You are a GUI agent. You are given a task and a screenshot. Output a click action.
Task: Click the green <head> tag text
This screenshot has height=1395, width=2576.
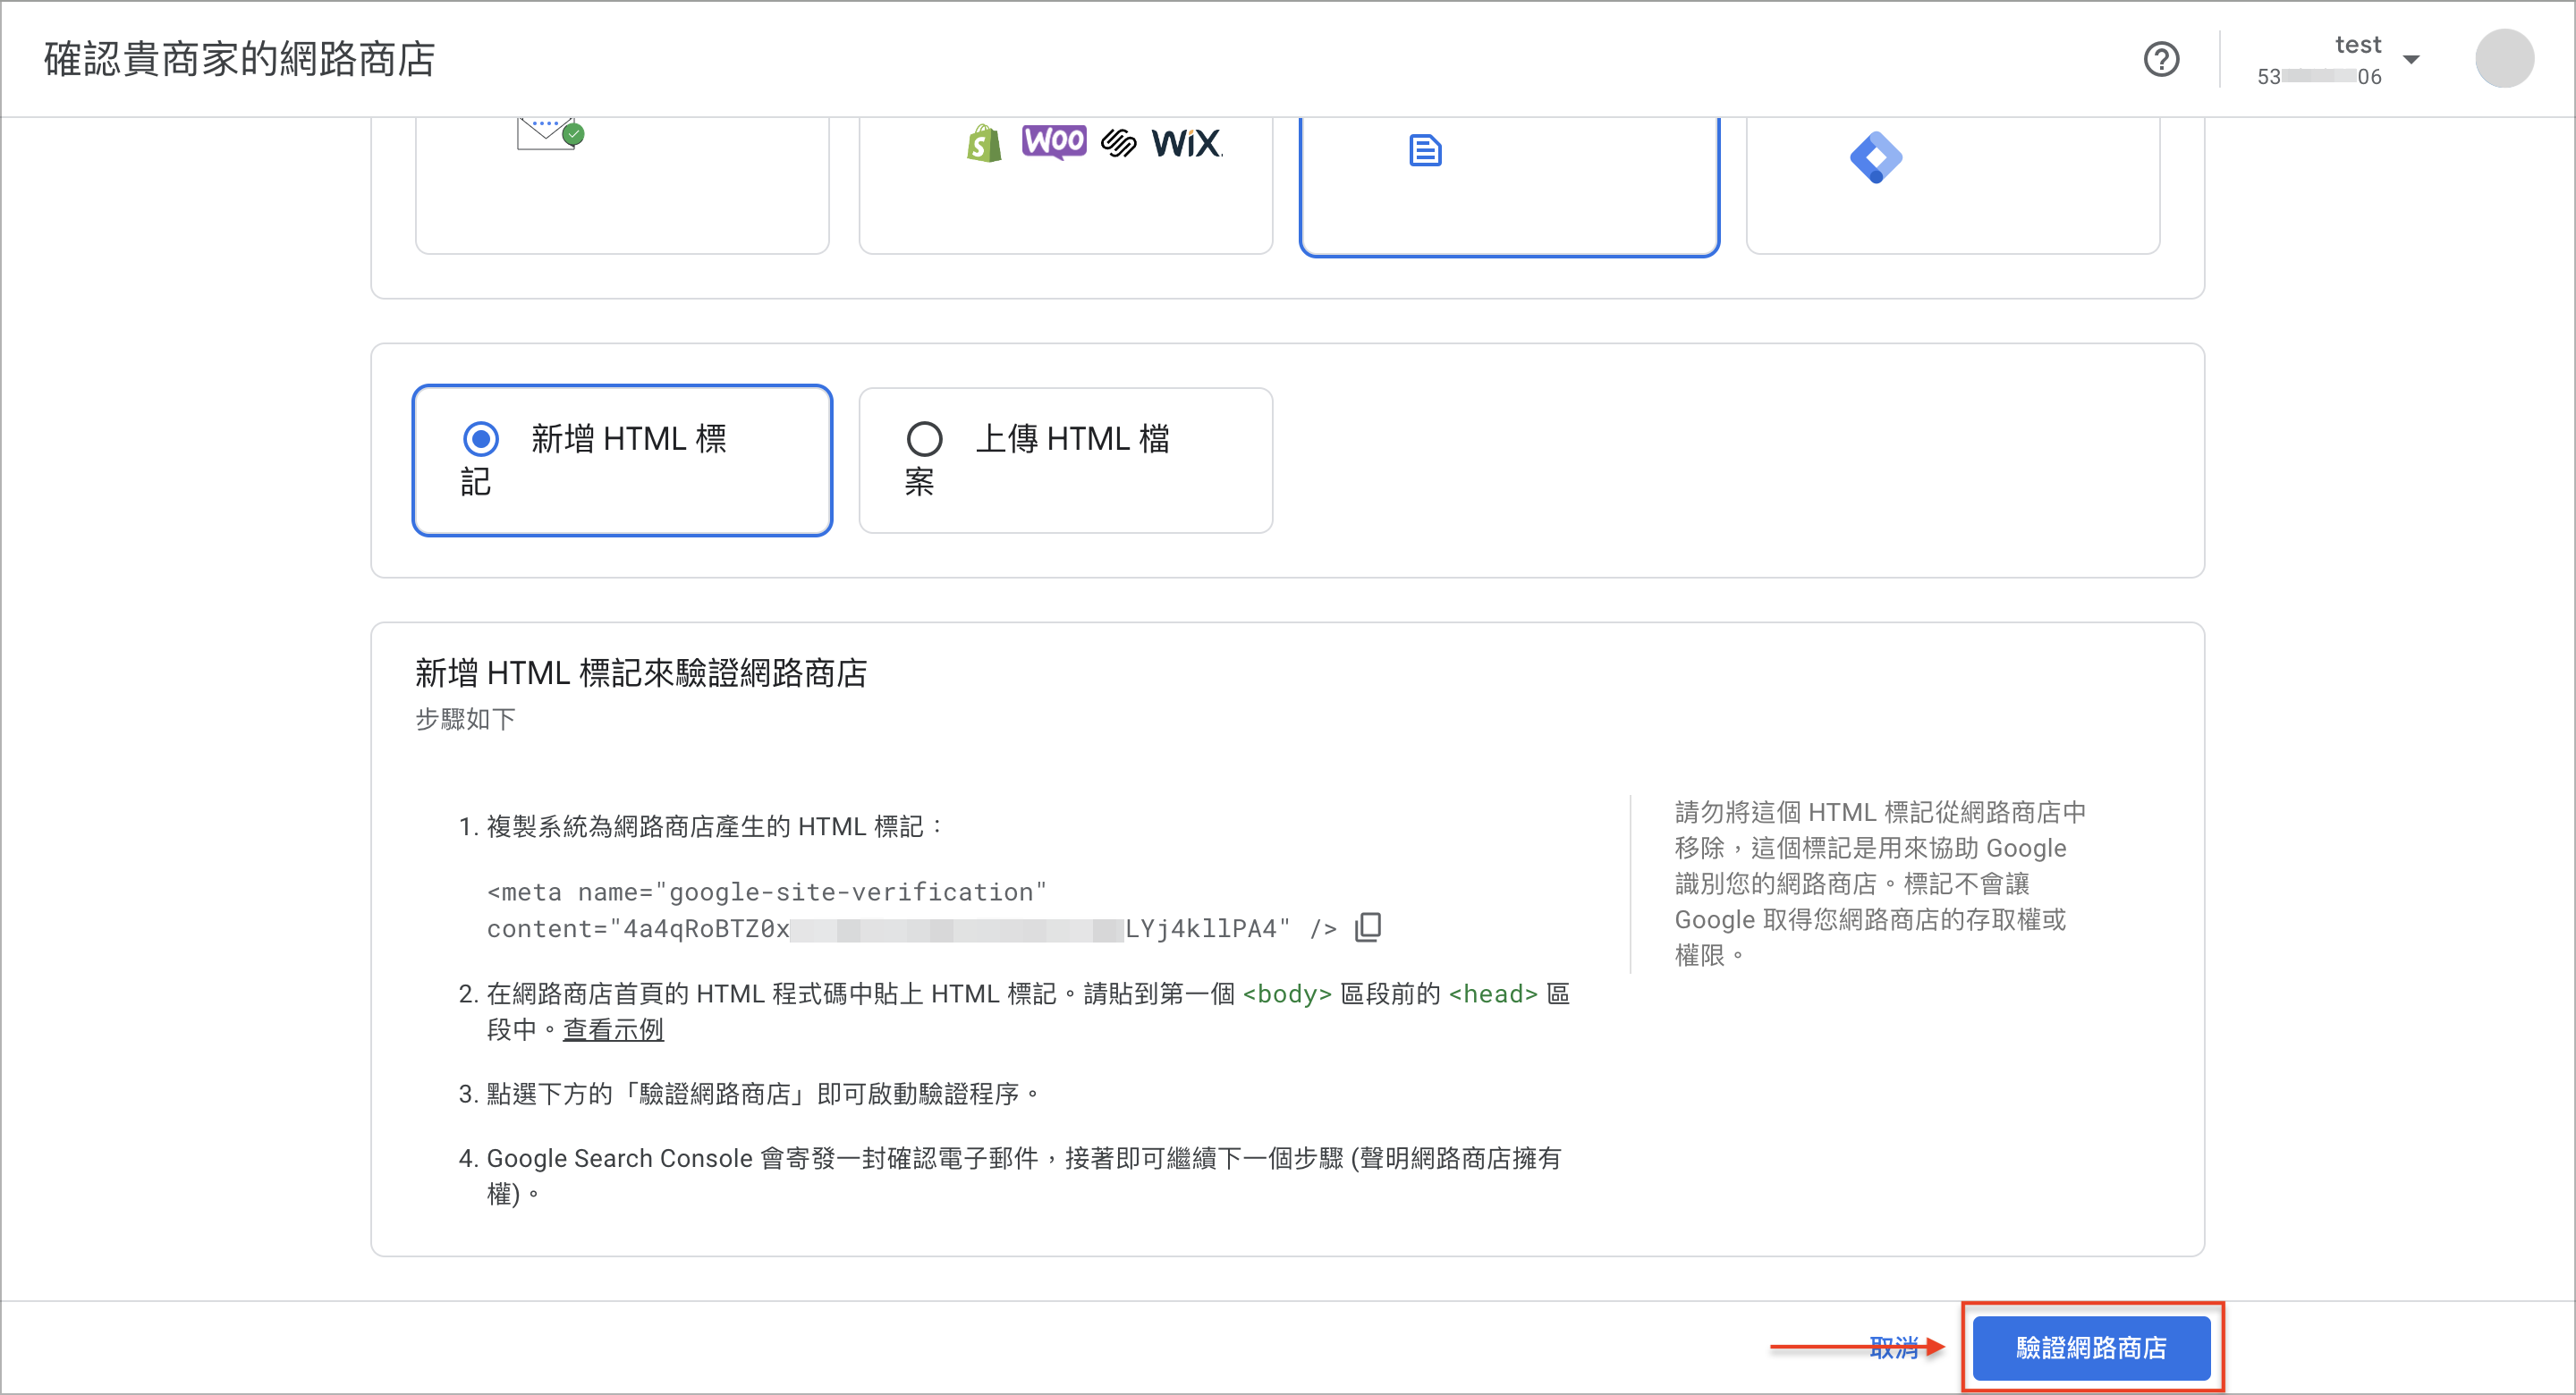coord(1492,993)
